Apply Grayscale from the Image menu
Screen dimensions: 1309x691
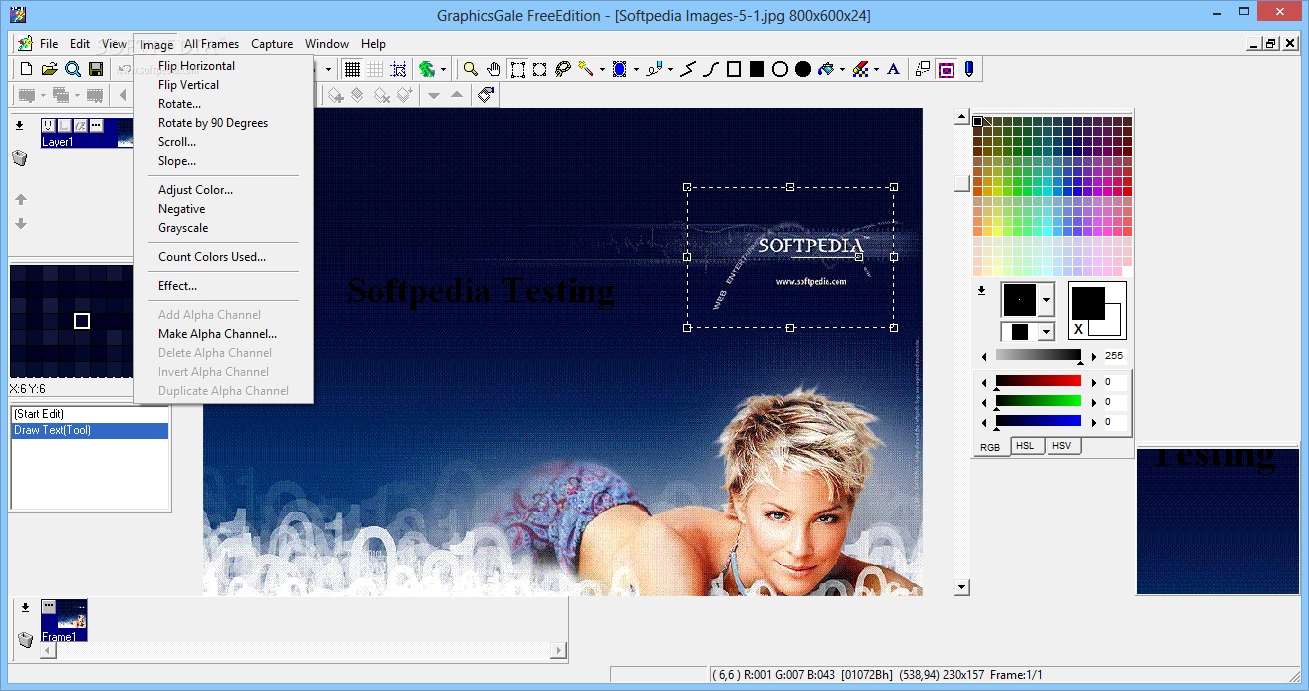pos(183,228)
